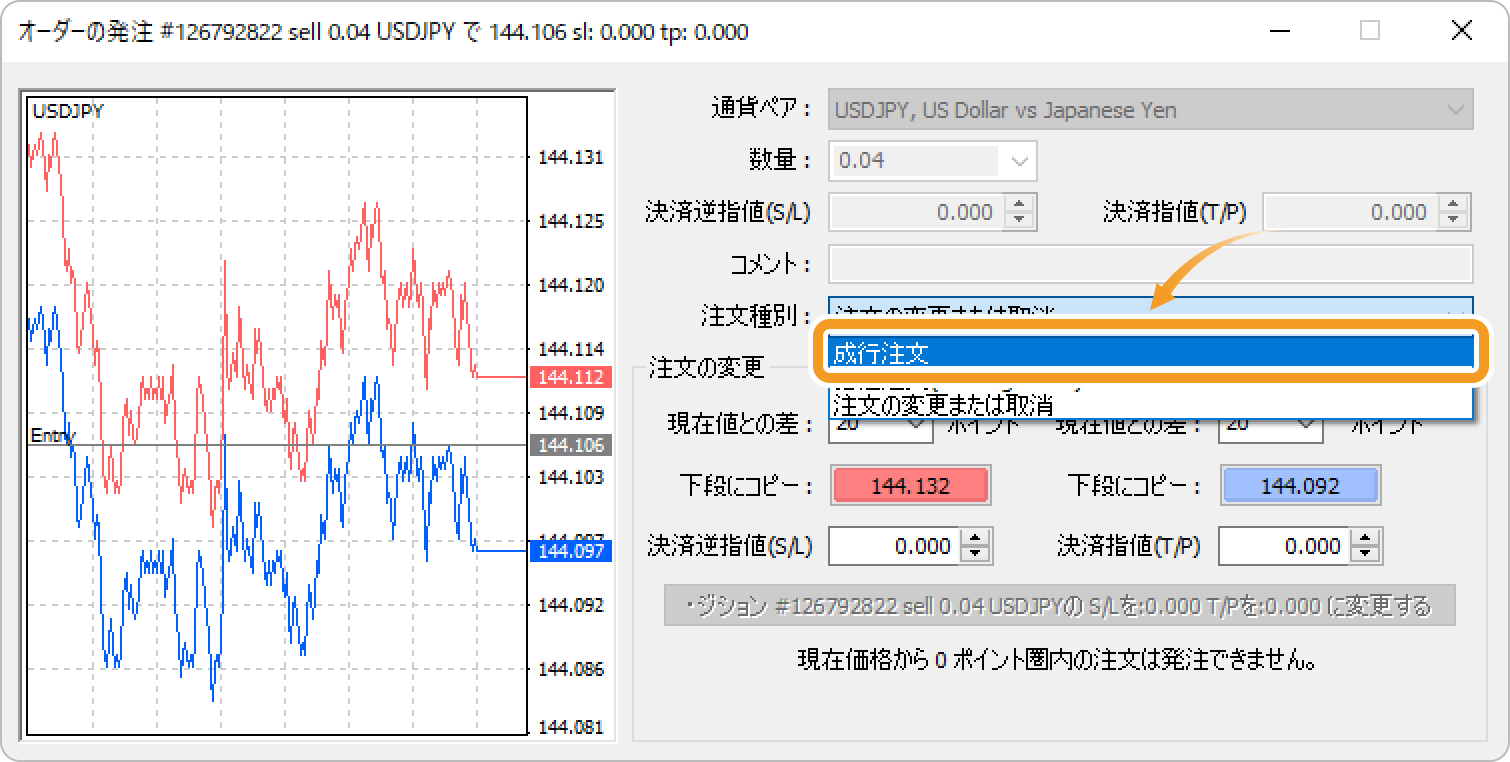Click the 決済指値(T/P) field in 注文の変更 group
The image size is (1510, 762).
coord(1284,546)
